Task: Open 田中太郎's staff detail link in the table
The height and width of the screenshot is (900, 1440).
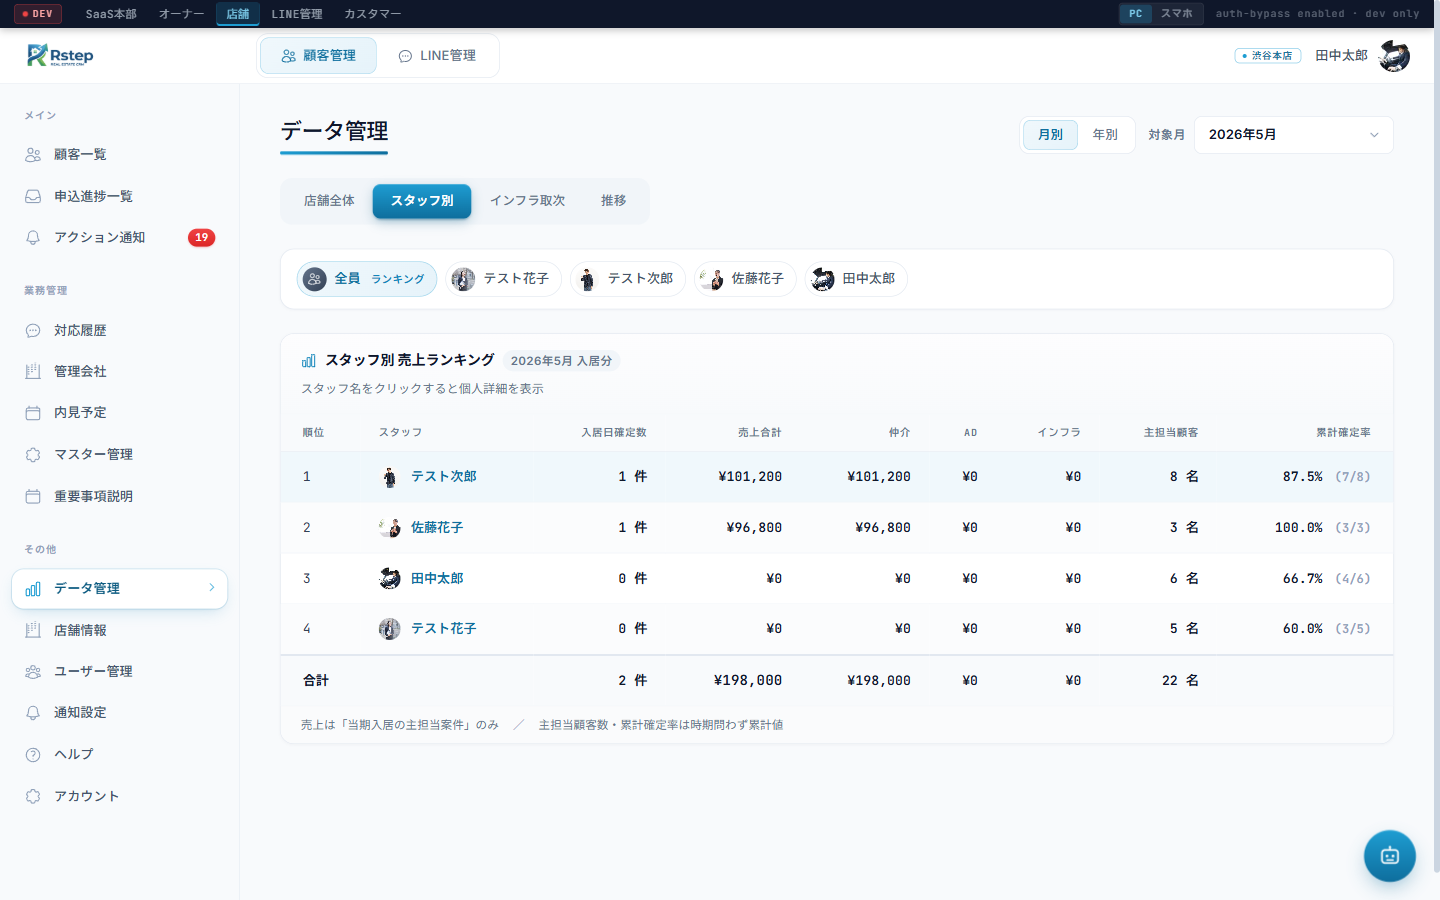Action: 437,579
